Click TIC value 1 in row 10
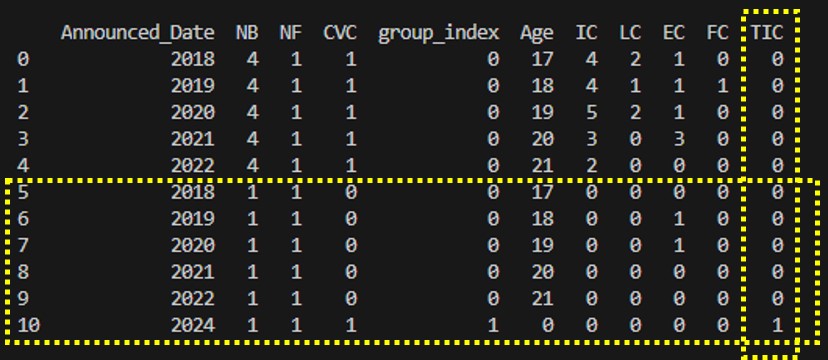The image size is (828, 360). point(777,325)
